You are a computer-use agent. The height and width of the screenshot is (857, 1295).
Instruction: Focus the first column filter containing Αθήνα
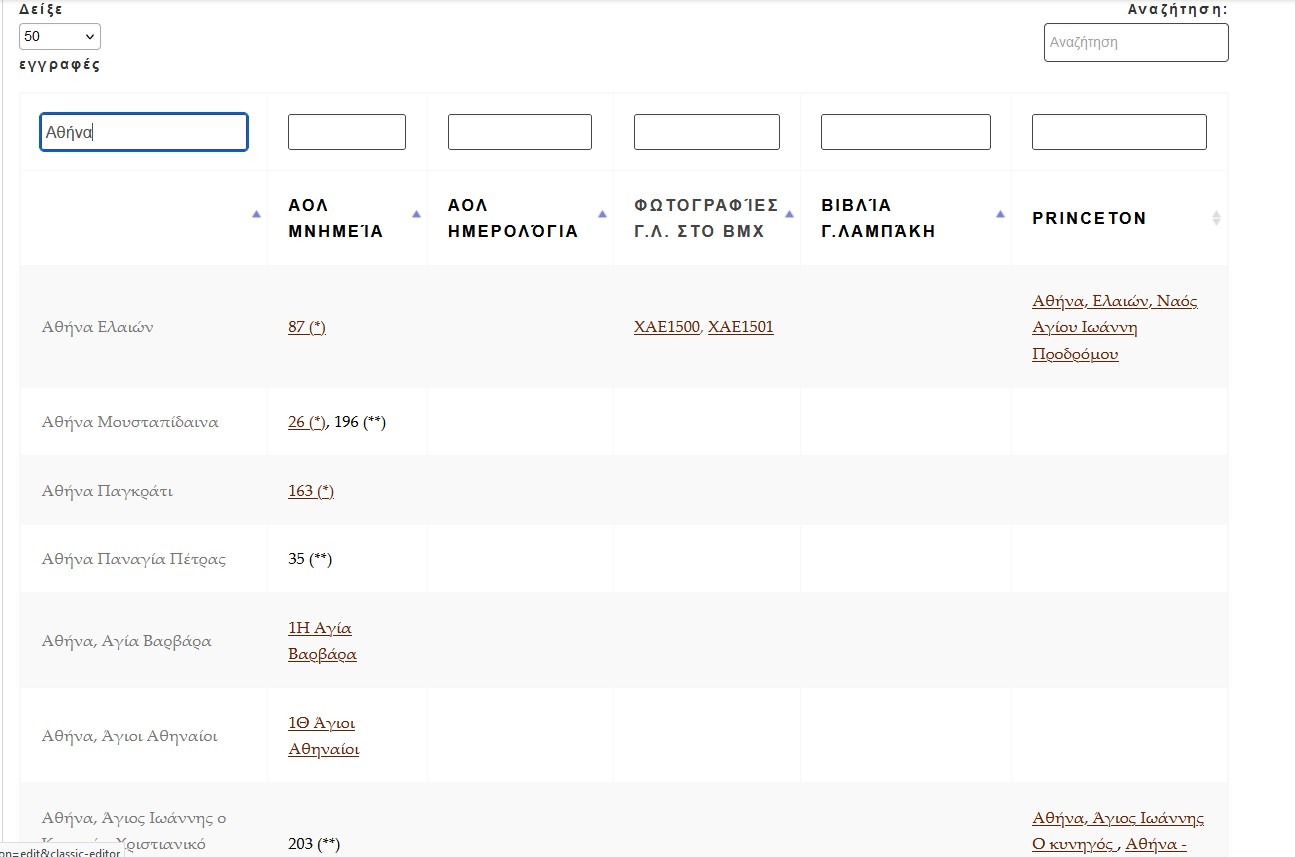click(x=143, y=132)
